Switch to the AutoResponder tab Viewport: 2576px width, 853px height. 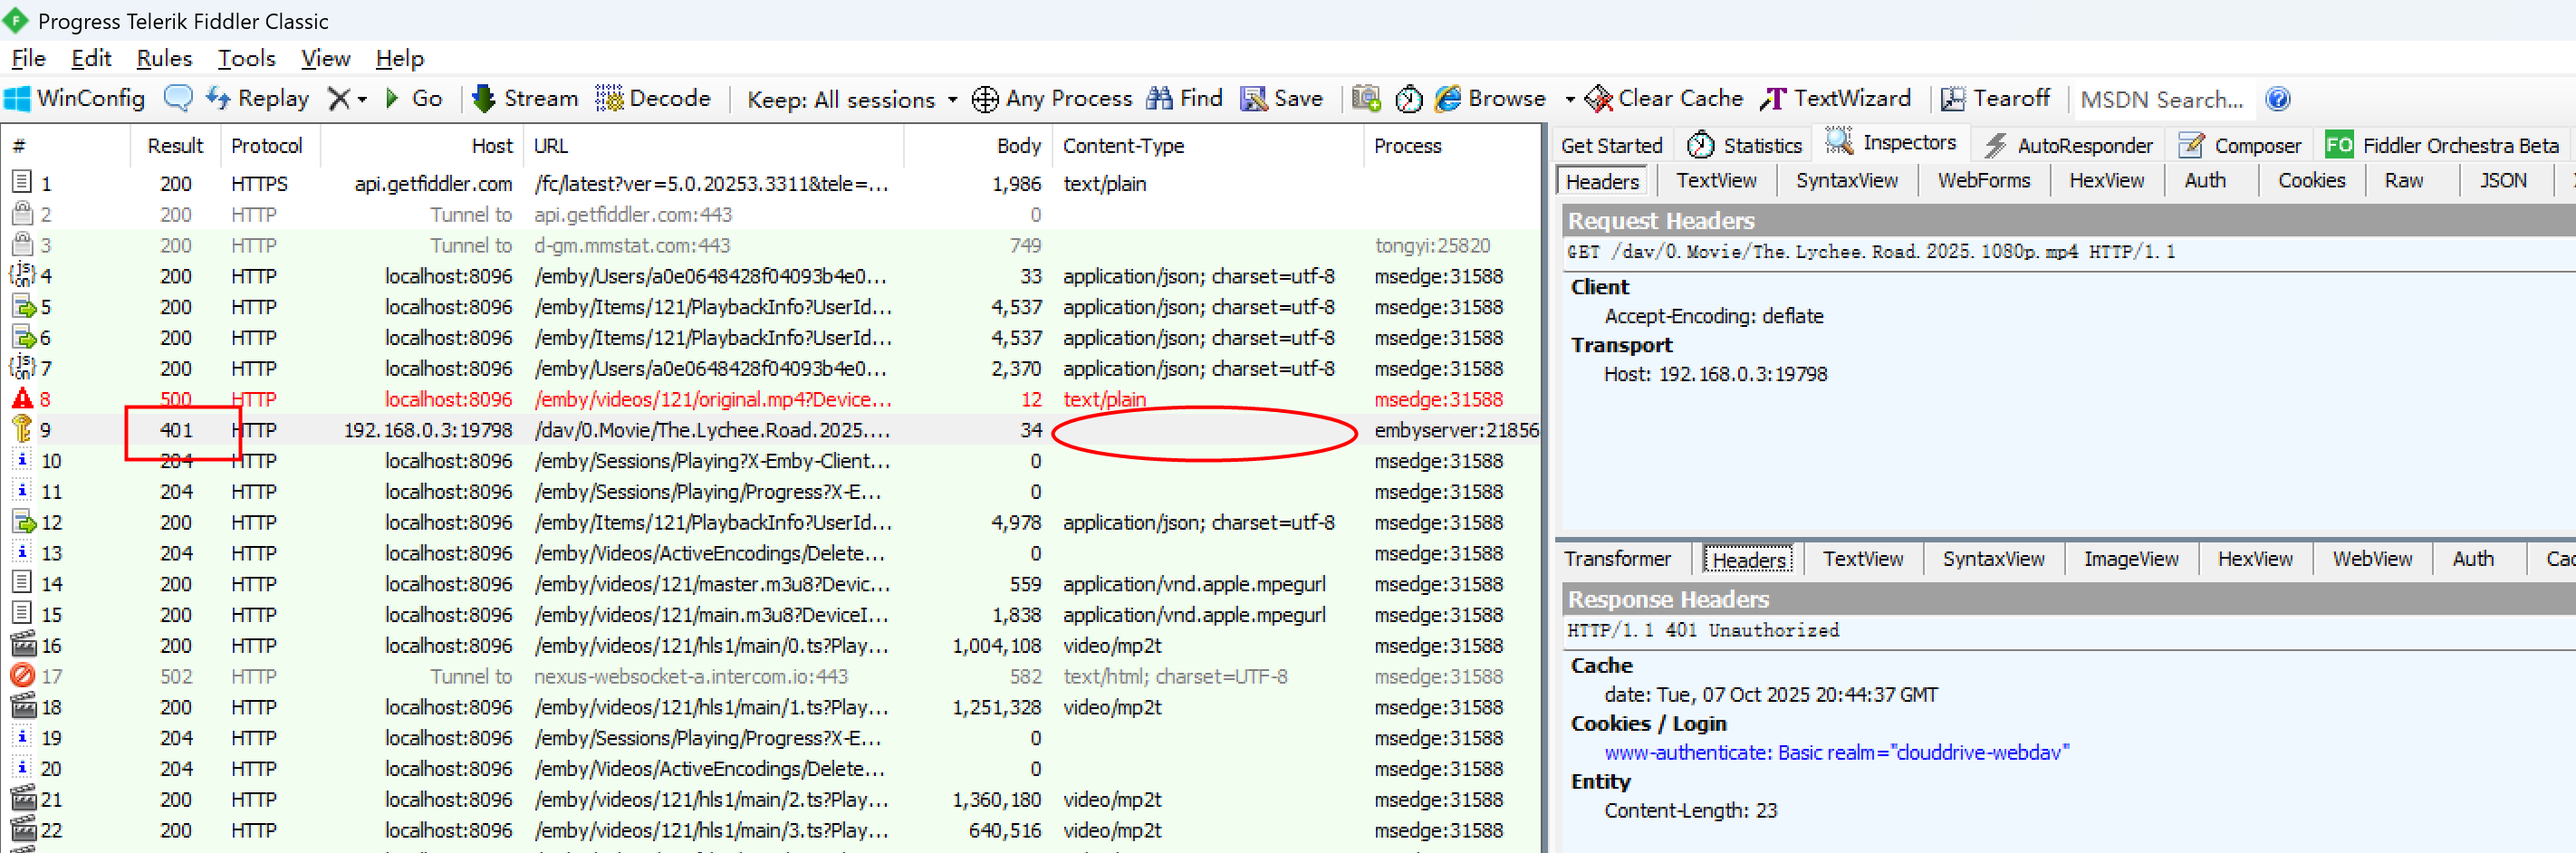click(2069, 146)
